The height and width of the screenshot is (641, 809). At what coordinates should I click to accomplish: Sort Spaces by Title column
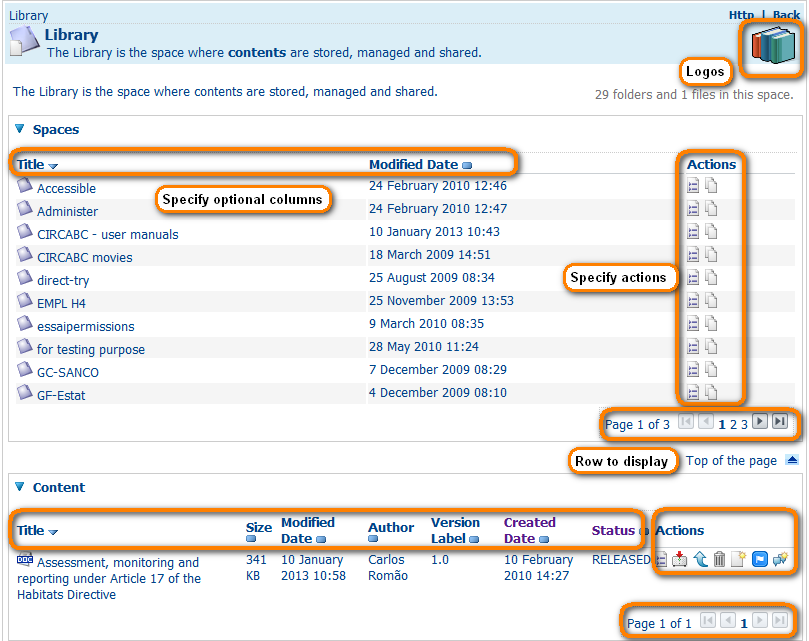coord(31,164)
